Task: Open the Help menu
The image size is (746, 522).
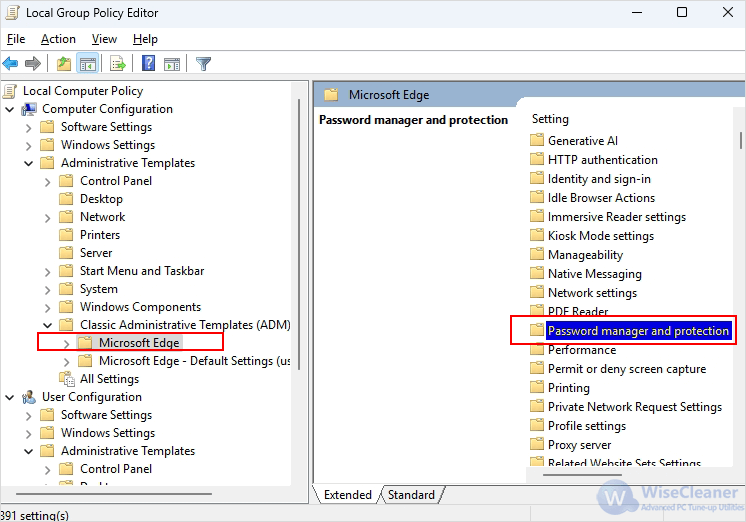Action: [145, 39]
